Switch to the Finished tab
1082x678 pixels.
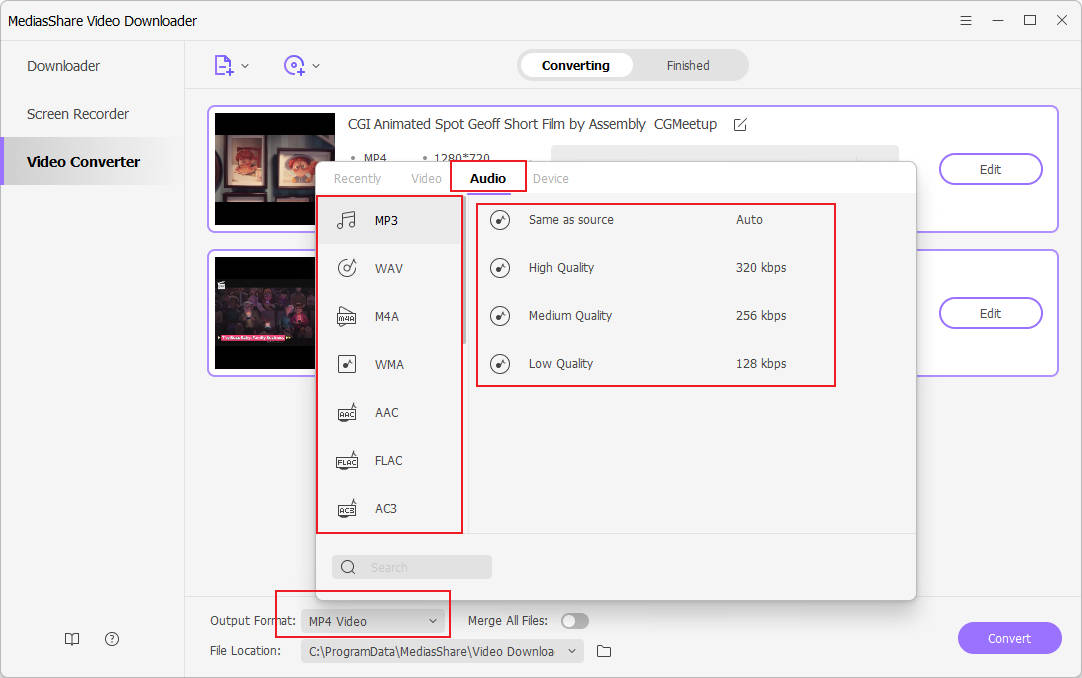[688, 66]
